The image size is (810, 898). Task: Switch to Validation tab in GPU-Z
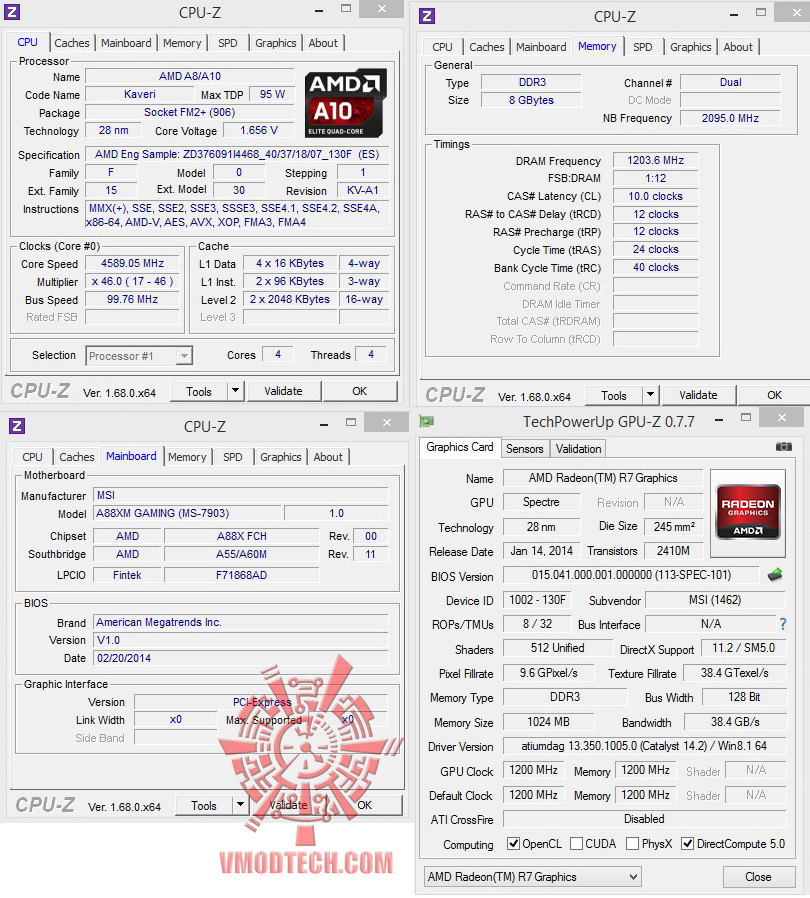click(x=578, y=449)
